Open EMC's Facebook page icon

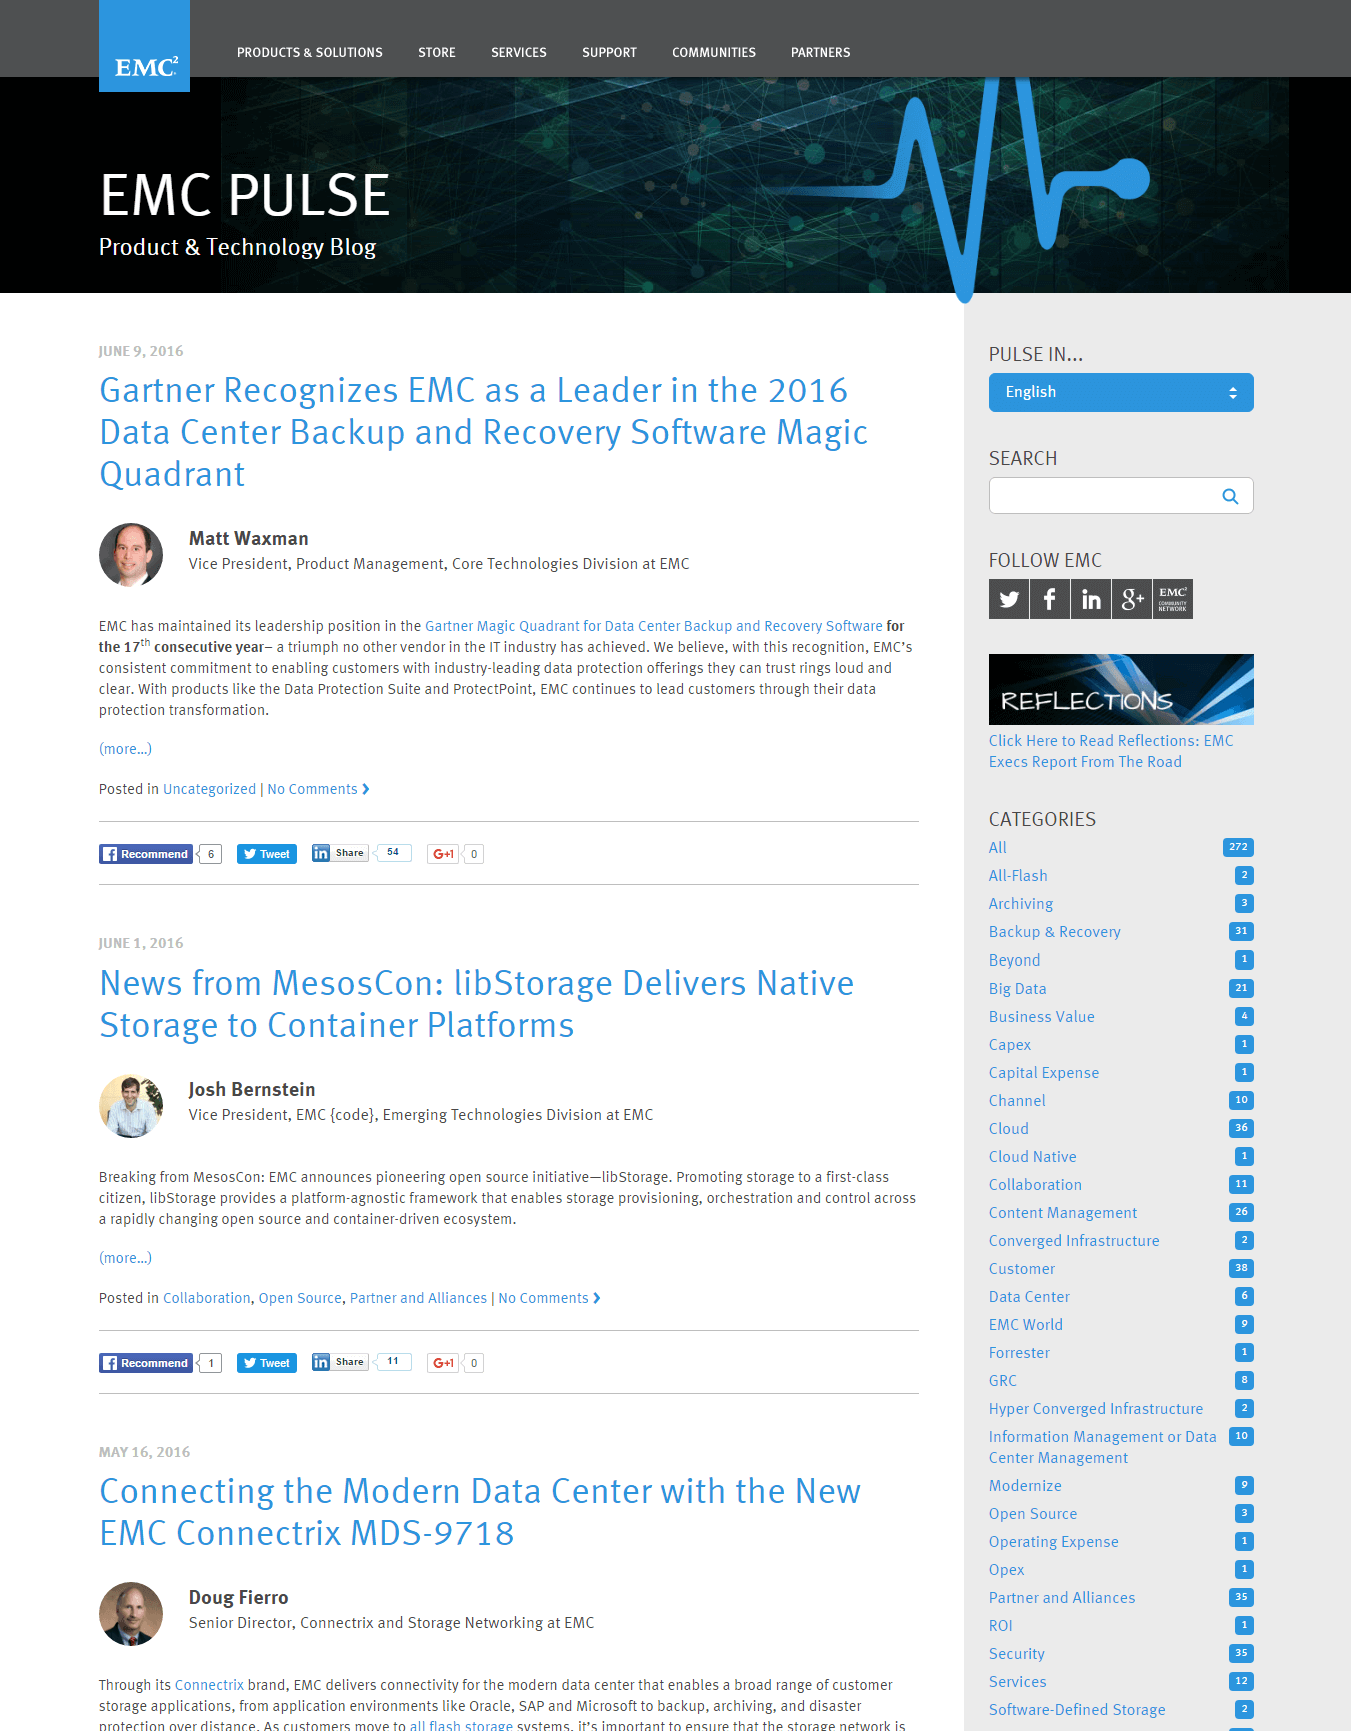(1050, 599)
